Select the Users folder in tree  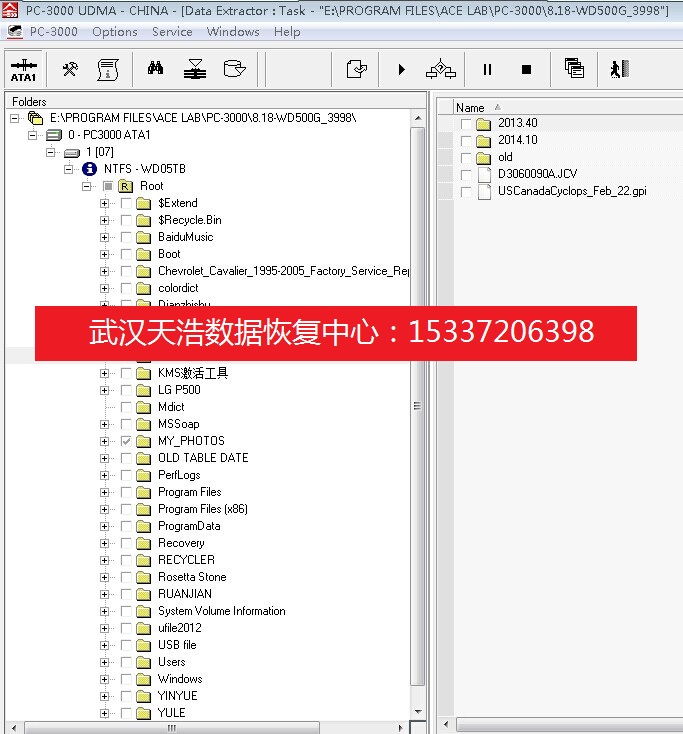171,662
